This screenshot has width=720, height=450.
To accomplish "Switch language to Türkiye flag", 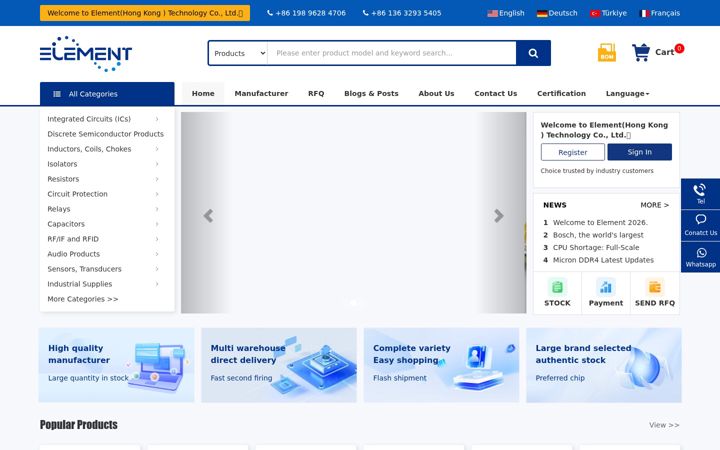I will (595, 13).
